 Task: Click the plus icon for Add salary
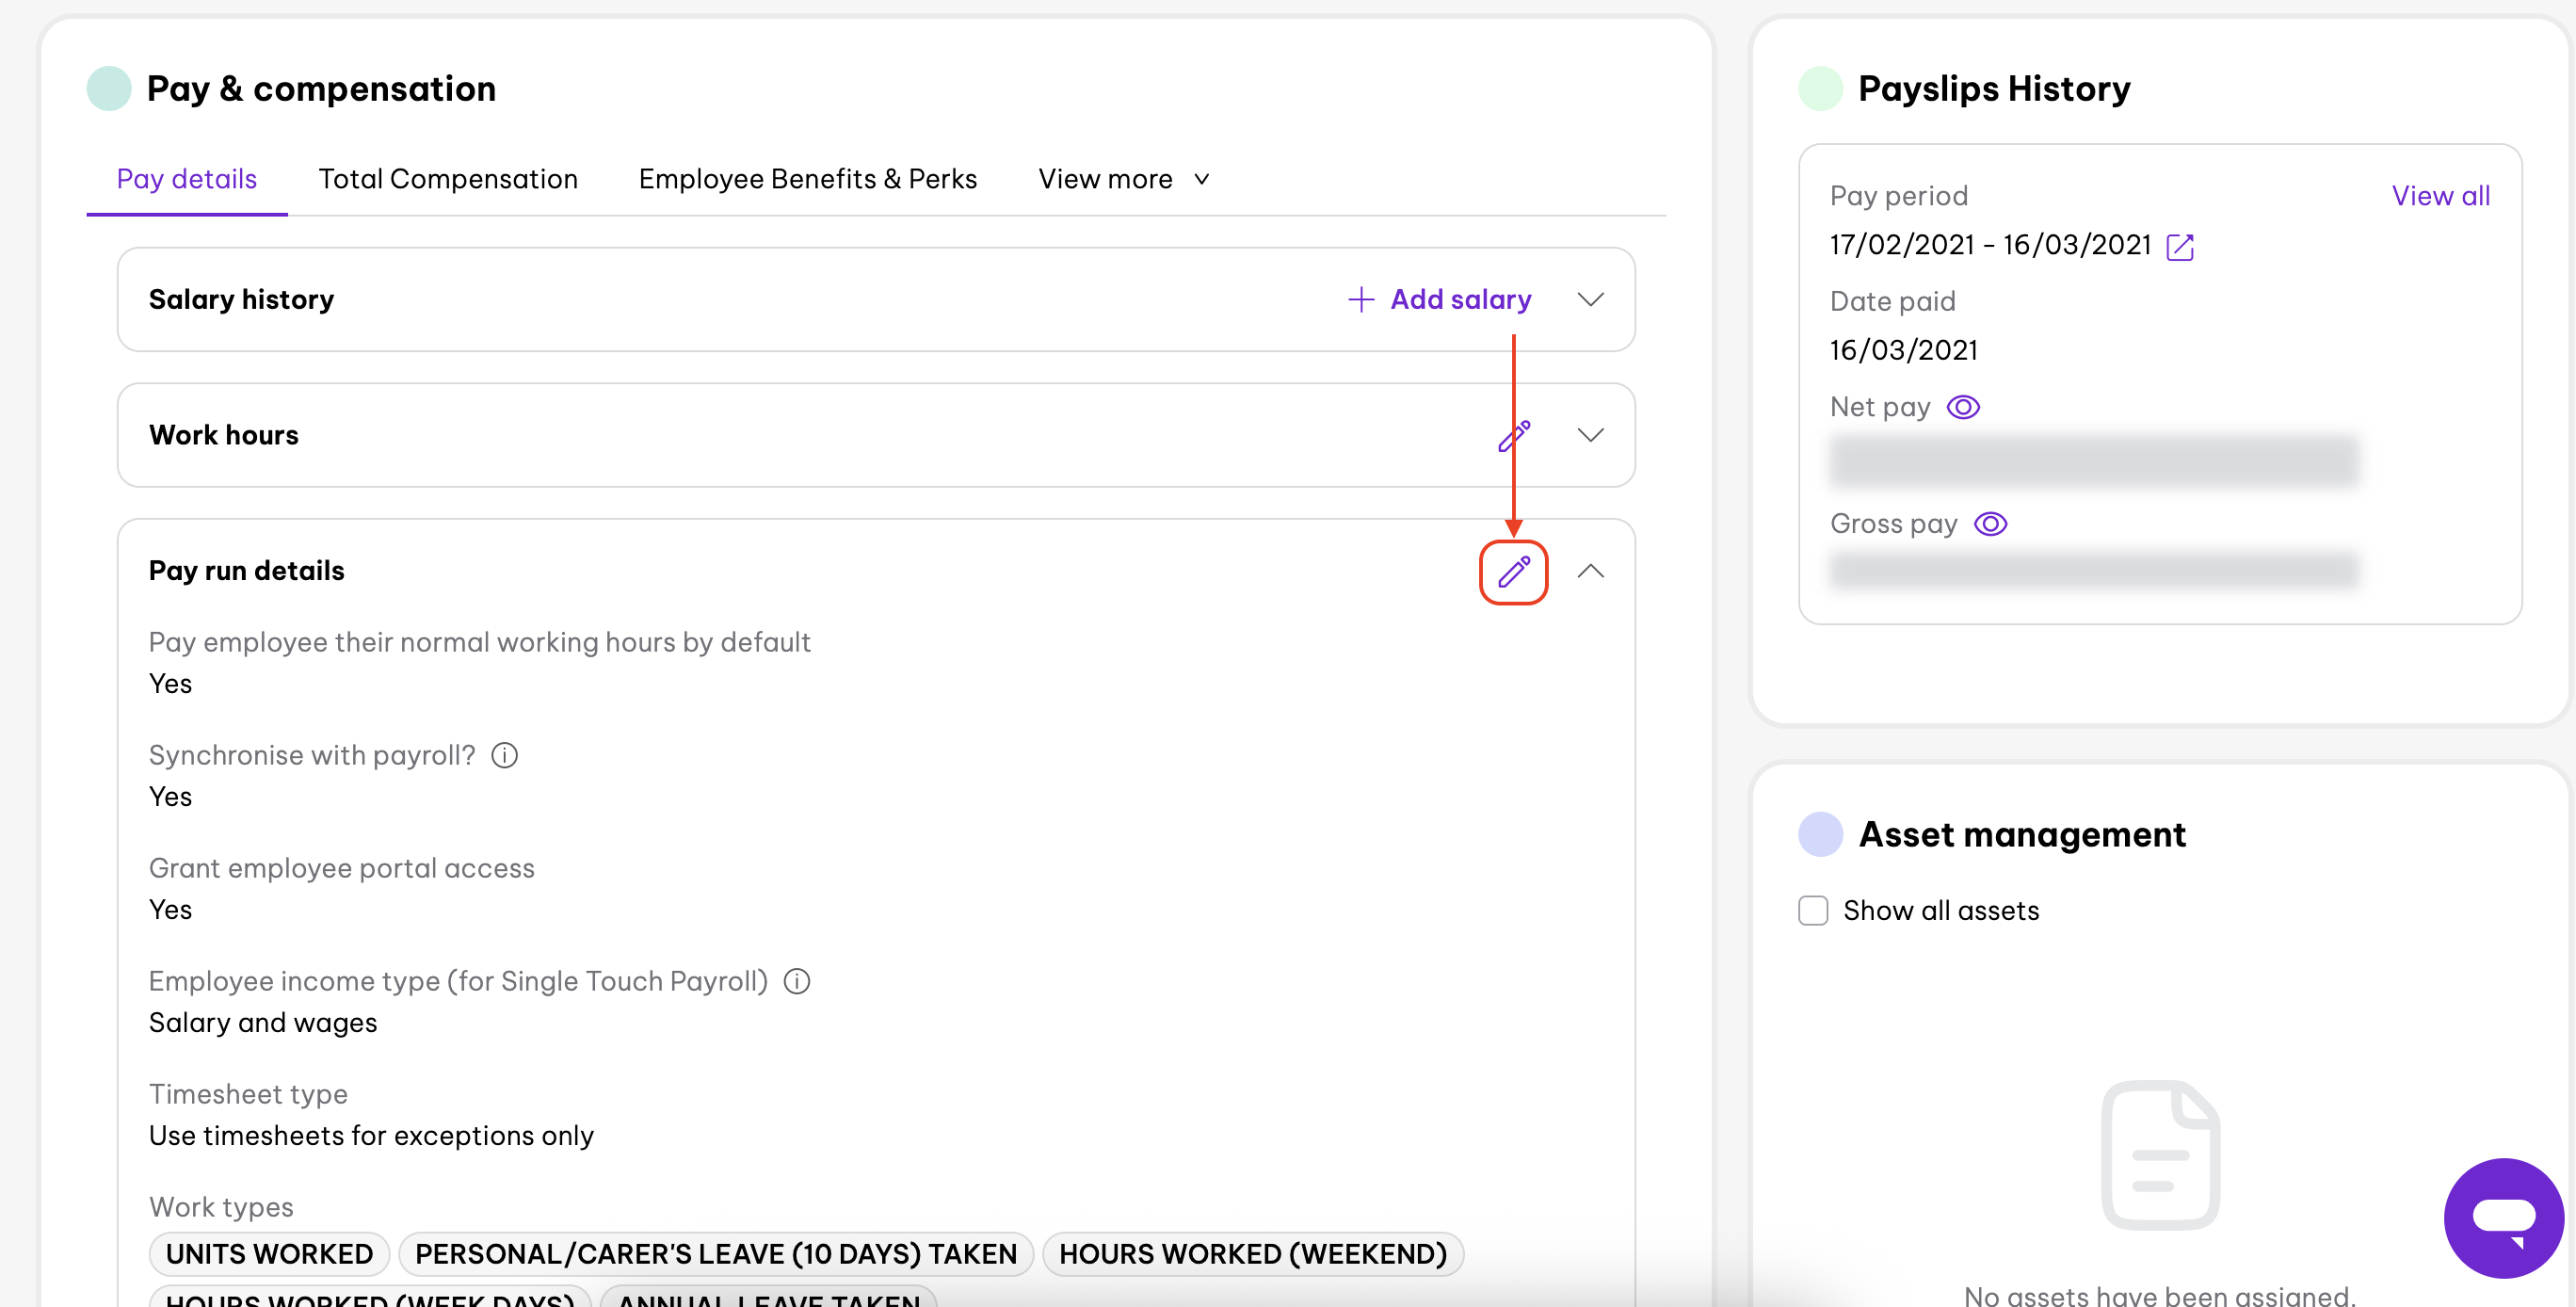1360,299
